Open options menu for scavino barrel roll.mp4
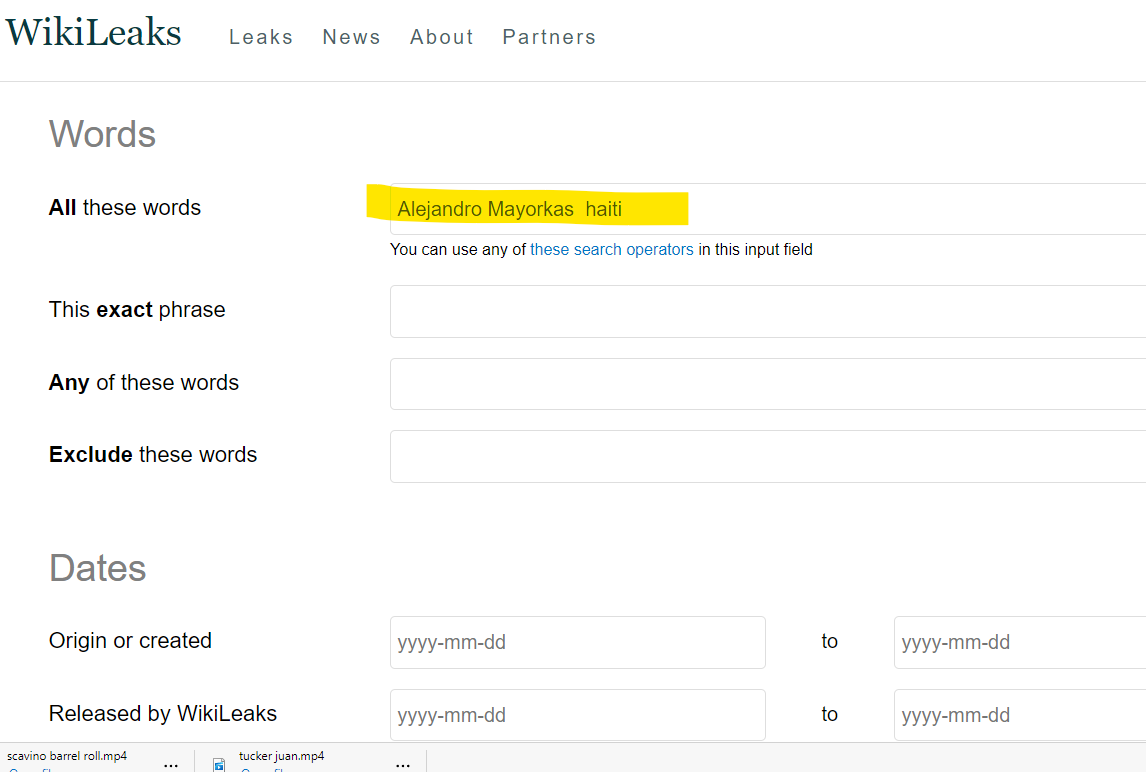The width and height of the screenshot is (1146, 772). (171, 765)
